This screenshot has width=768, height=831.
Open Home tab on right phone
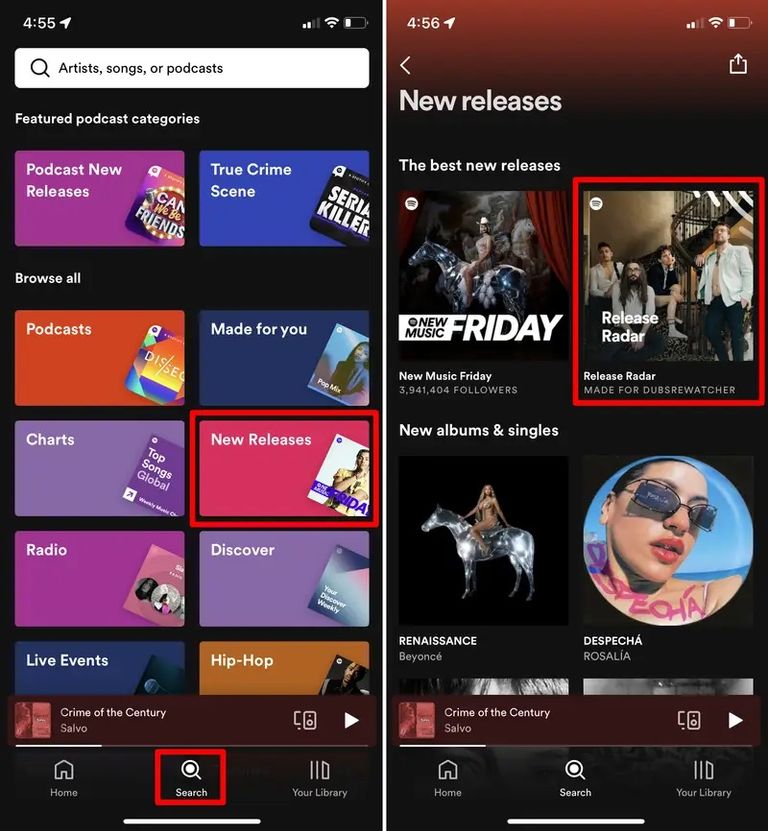(x=448, y=778)
